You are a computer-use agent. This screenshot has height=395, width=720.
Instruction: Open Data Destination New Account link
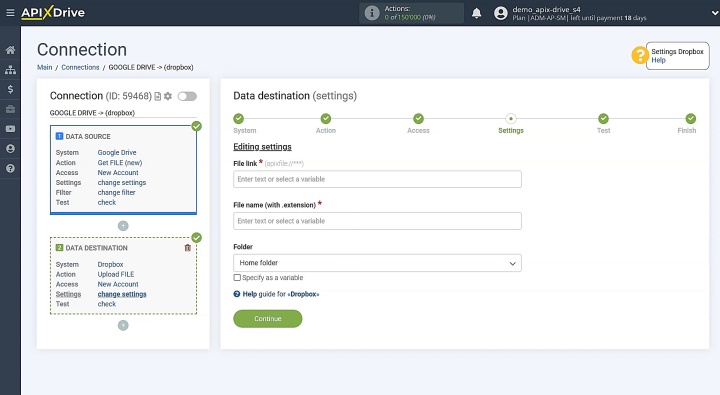tap(118, 284)
